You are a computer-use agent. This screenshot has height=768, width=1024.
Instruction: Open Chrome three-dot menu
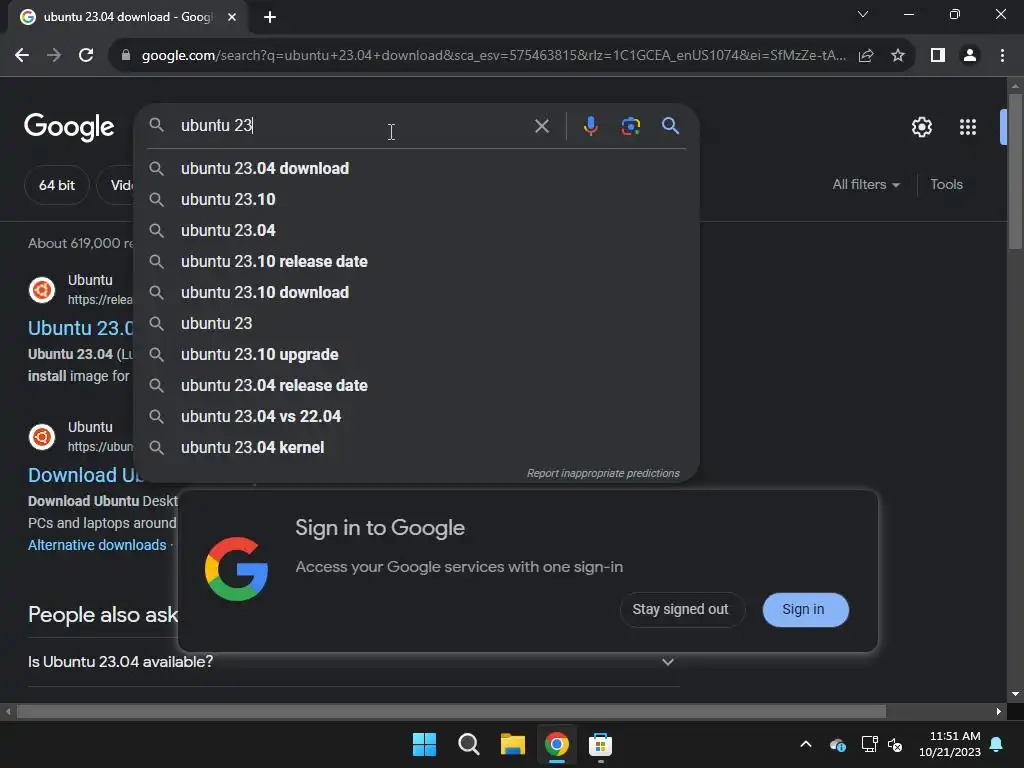[x=1002, y=56]
